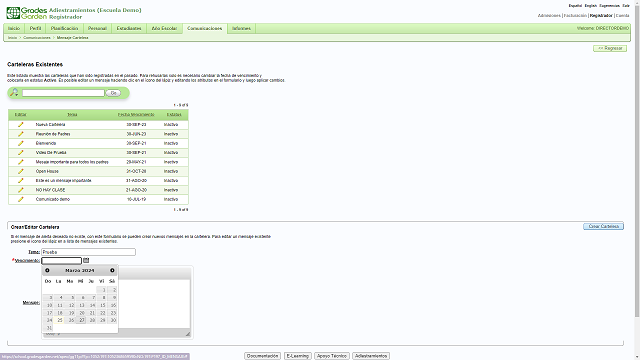Open Video De Prueba for editing with pencil
This screenshot has height=360, width=640.
(x=20, y=153)
